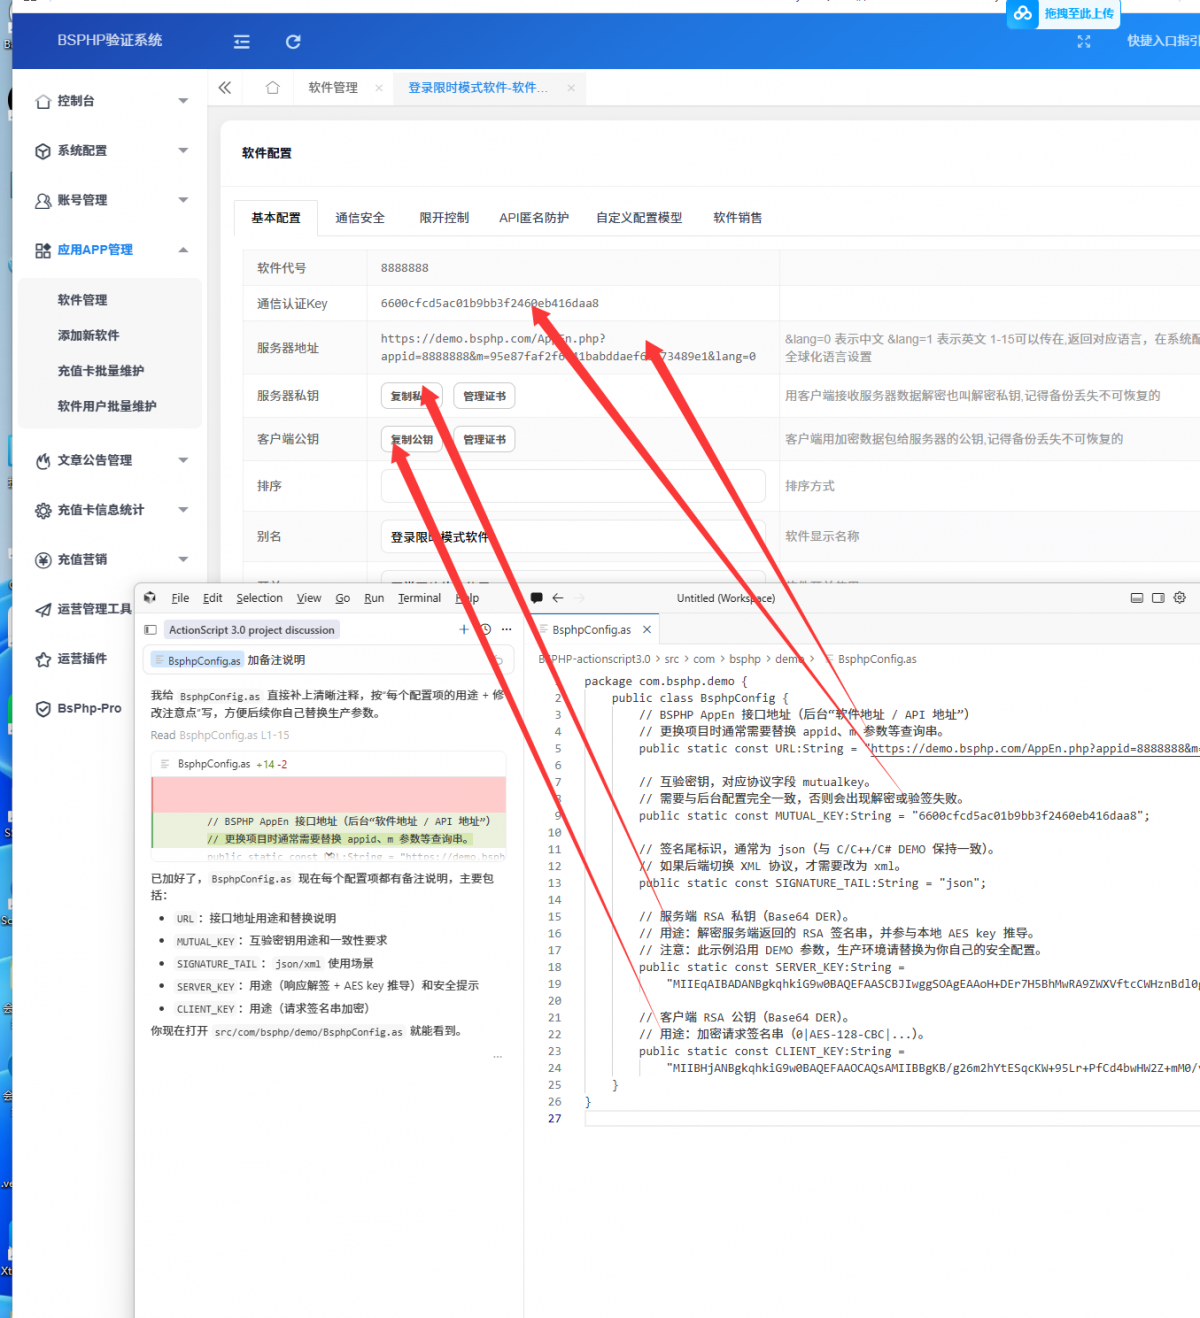Open the File menu in the editor
Screen dimensions: 1200x1318
coord(180,598)
